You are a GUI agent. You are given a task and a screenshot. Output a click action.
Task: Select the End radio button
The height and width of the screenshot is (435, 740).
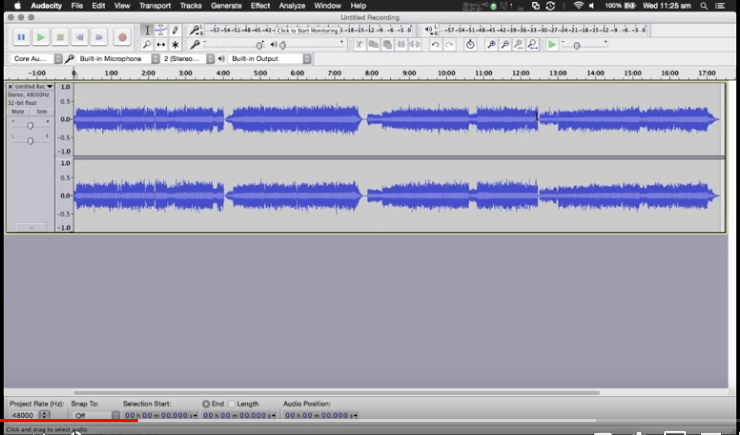(x=206, y=403)
